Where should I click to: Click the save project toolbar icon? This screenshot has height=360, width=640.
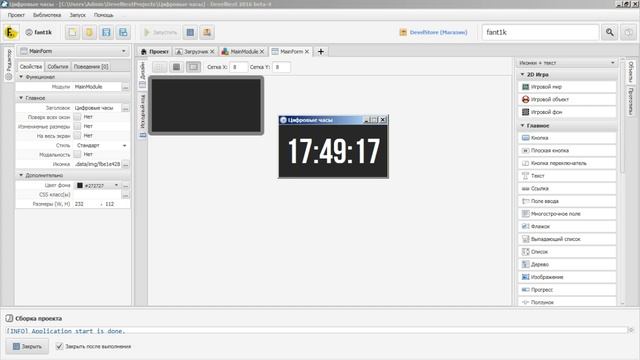[106, 32]
